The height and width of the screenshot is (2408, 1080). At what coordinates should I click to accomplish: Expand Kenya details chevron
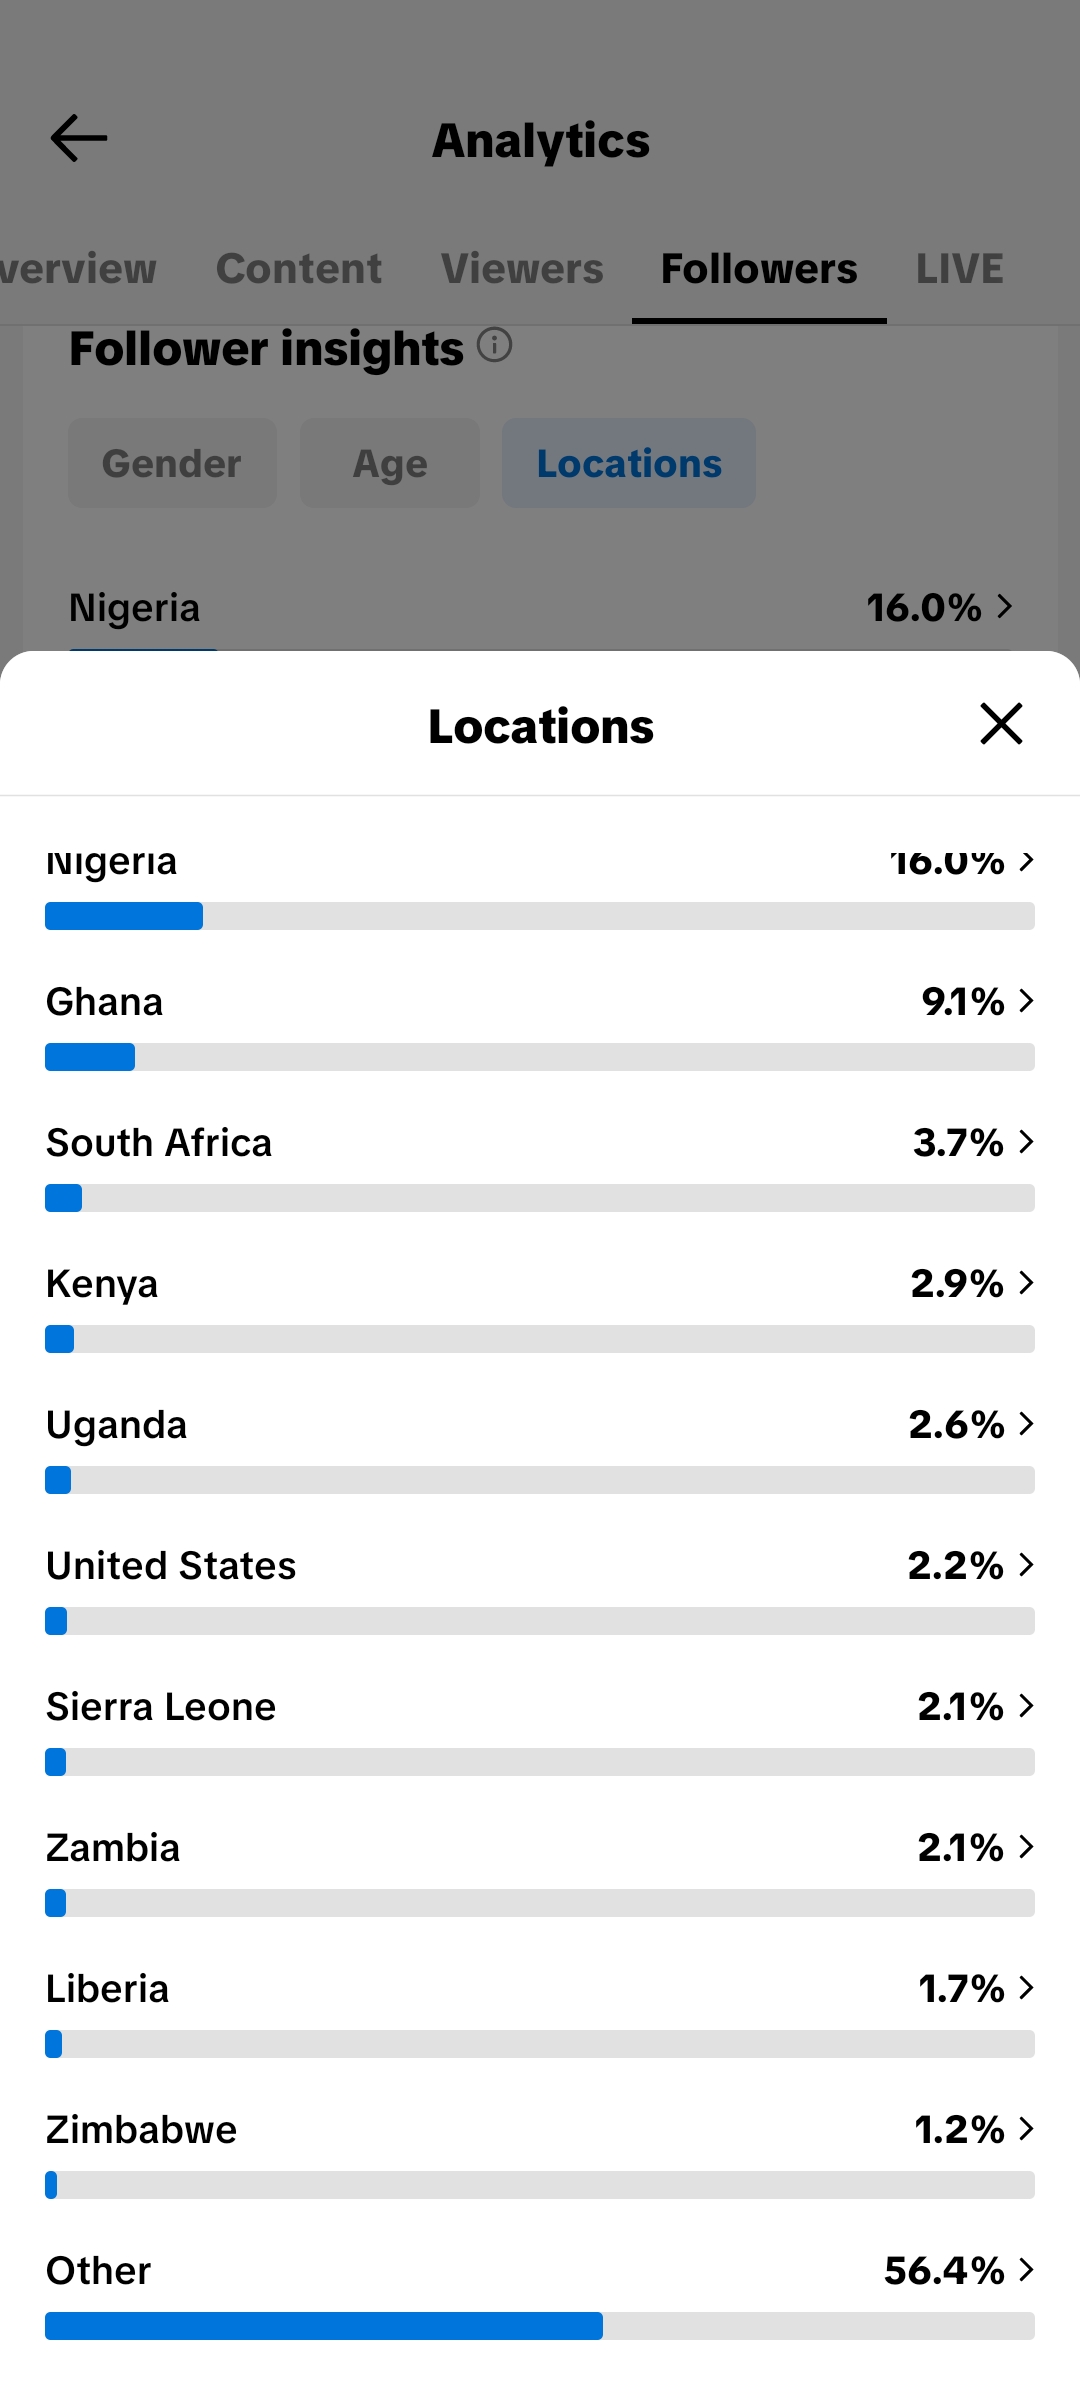click(x=1026, y=1283)
